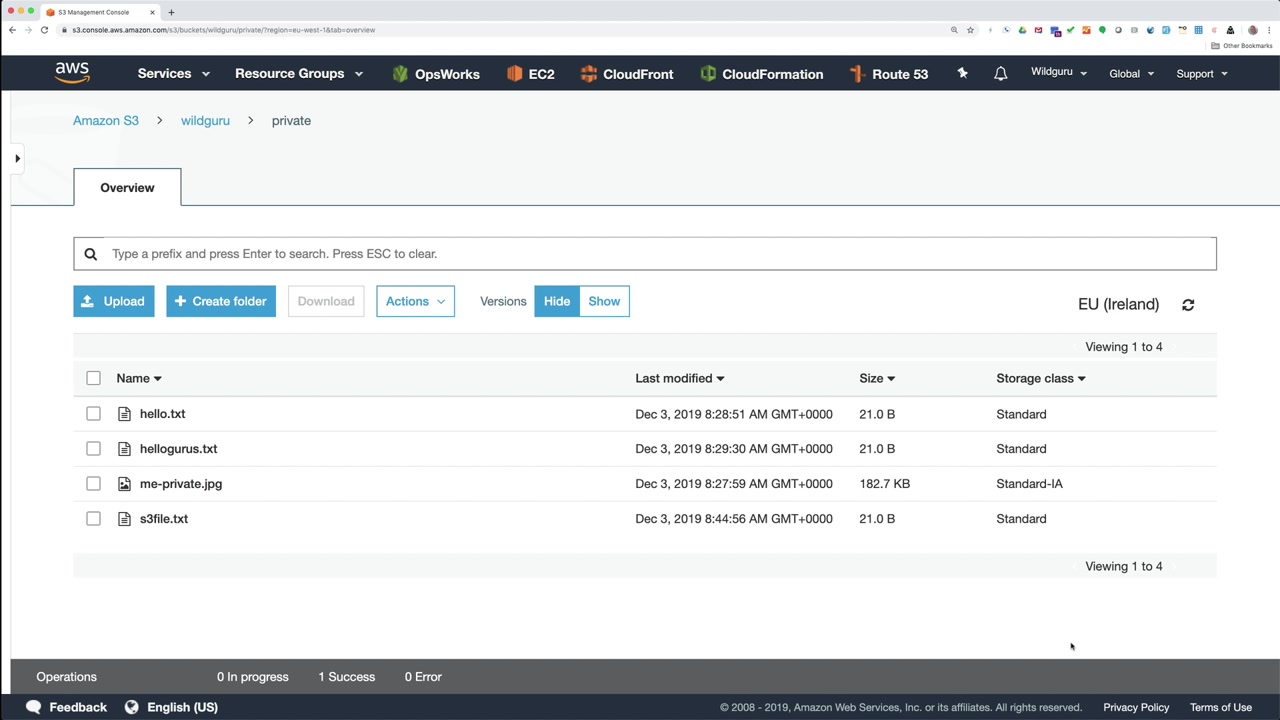
Task: Open the Resource Groups dropdown
Action: click(299, 74)
